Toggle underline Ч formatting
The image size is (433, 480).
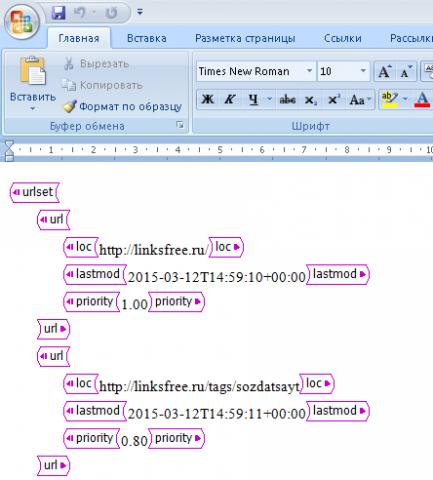pos(253,99)
